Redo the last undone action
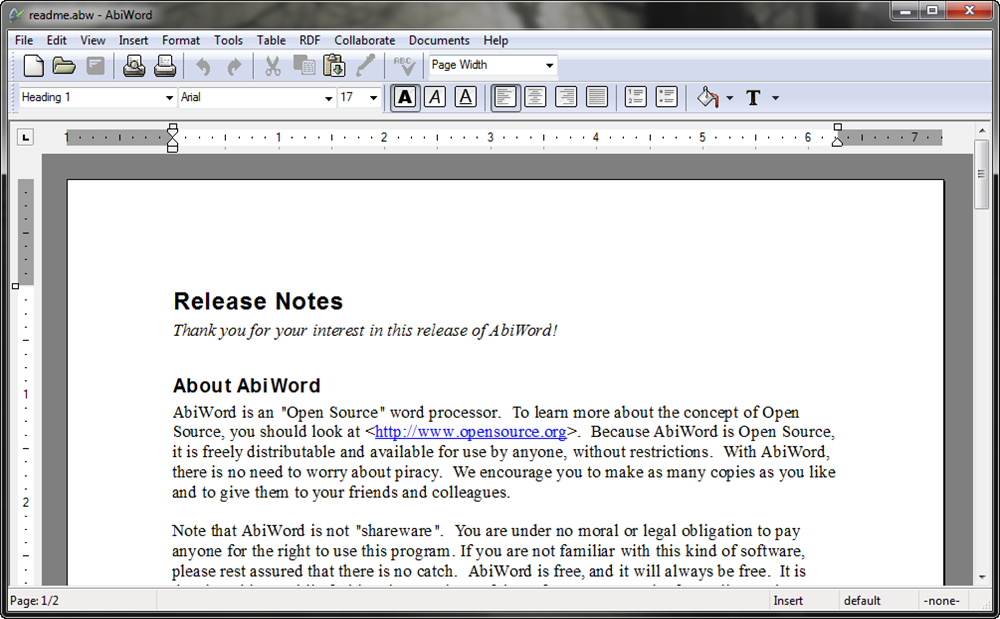This screenshot has height=619, width=1000. (234, 66)
